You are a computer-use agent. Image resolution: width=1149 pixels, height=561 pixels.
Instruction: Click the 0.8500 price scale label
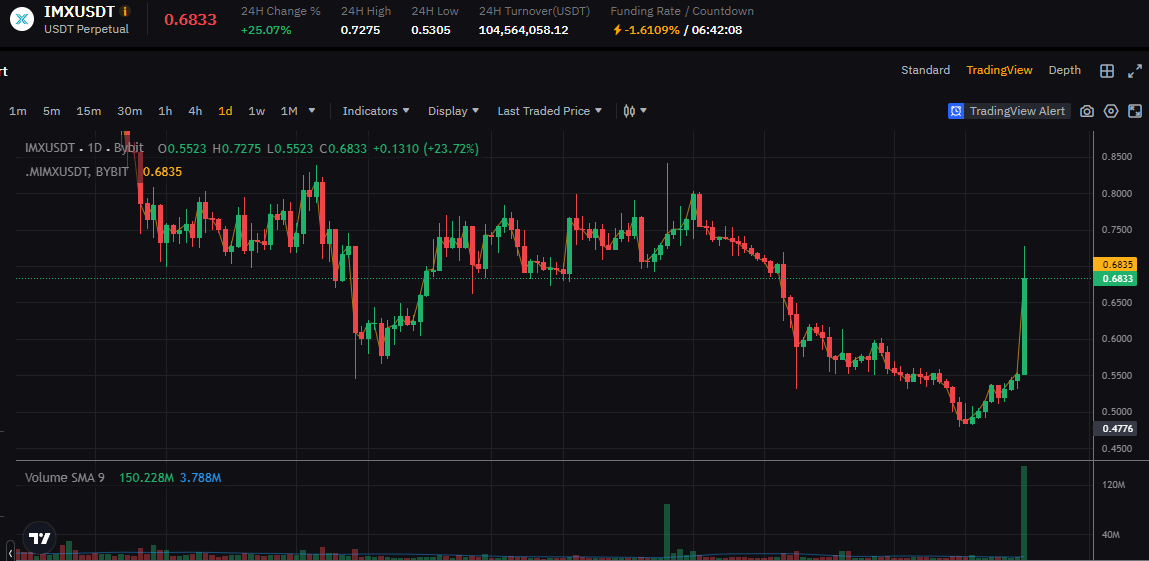[1117, 157]
